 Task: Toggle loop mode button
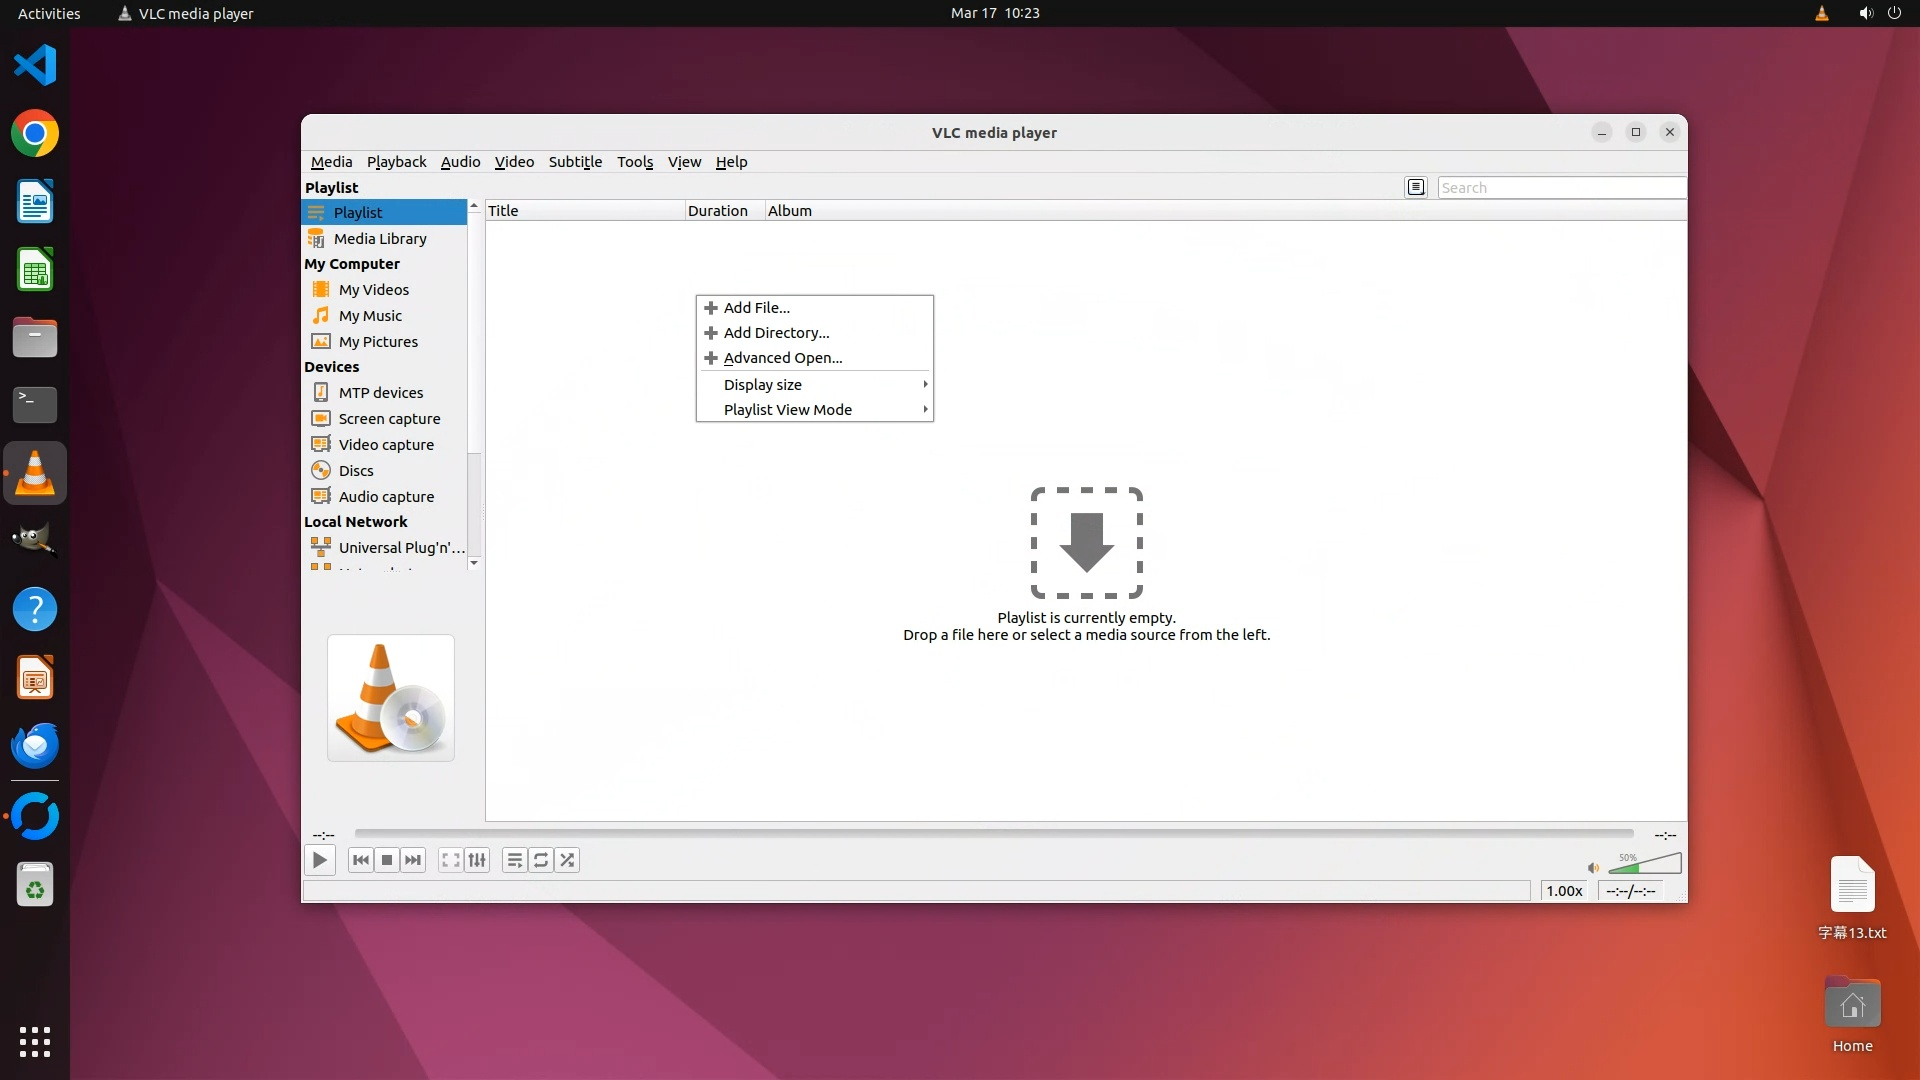click(541, 860)
